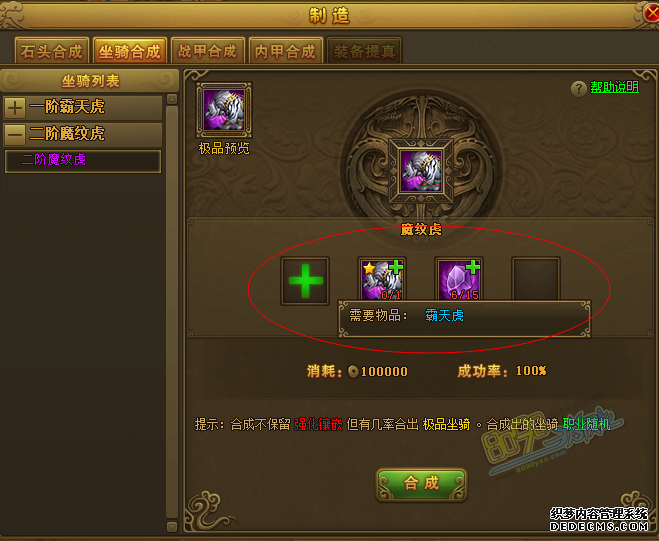
Task: Open the 装备提真 tab
Action: coord(364,51)
